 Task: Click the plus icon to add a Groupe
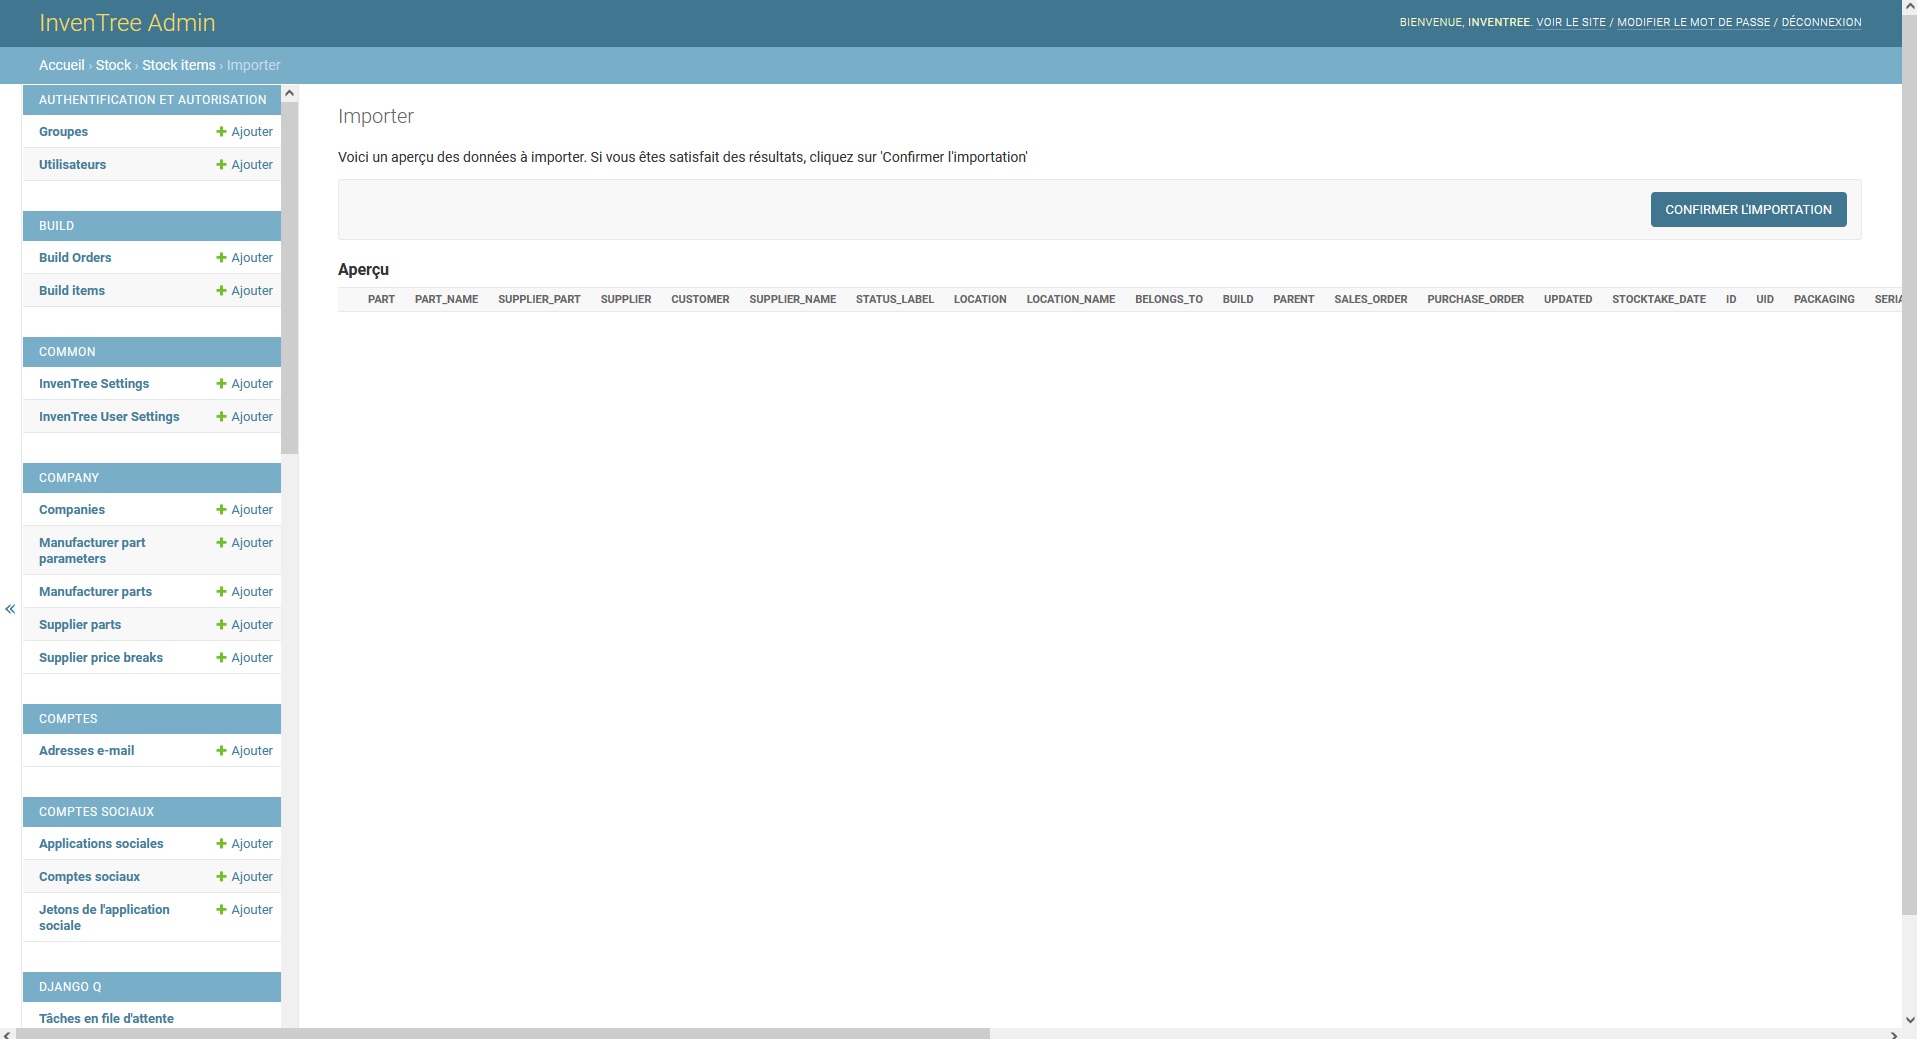[221, 131]
